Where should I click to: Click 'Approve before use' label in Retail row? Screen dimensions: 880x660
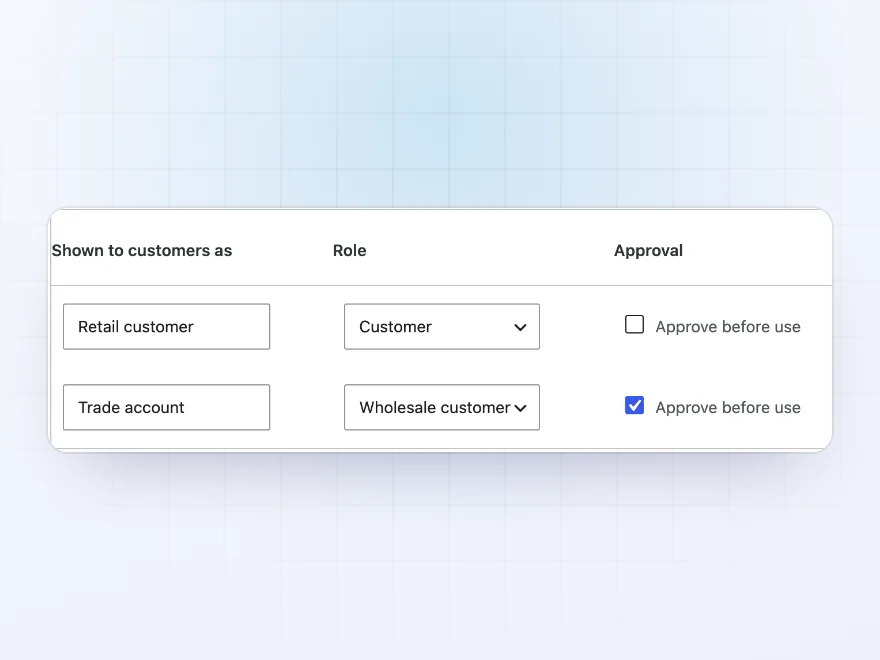728,327
